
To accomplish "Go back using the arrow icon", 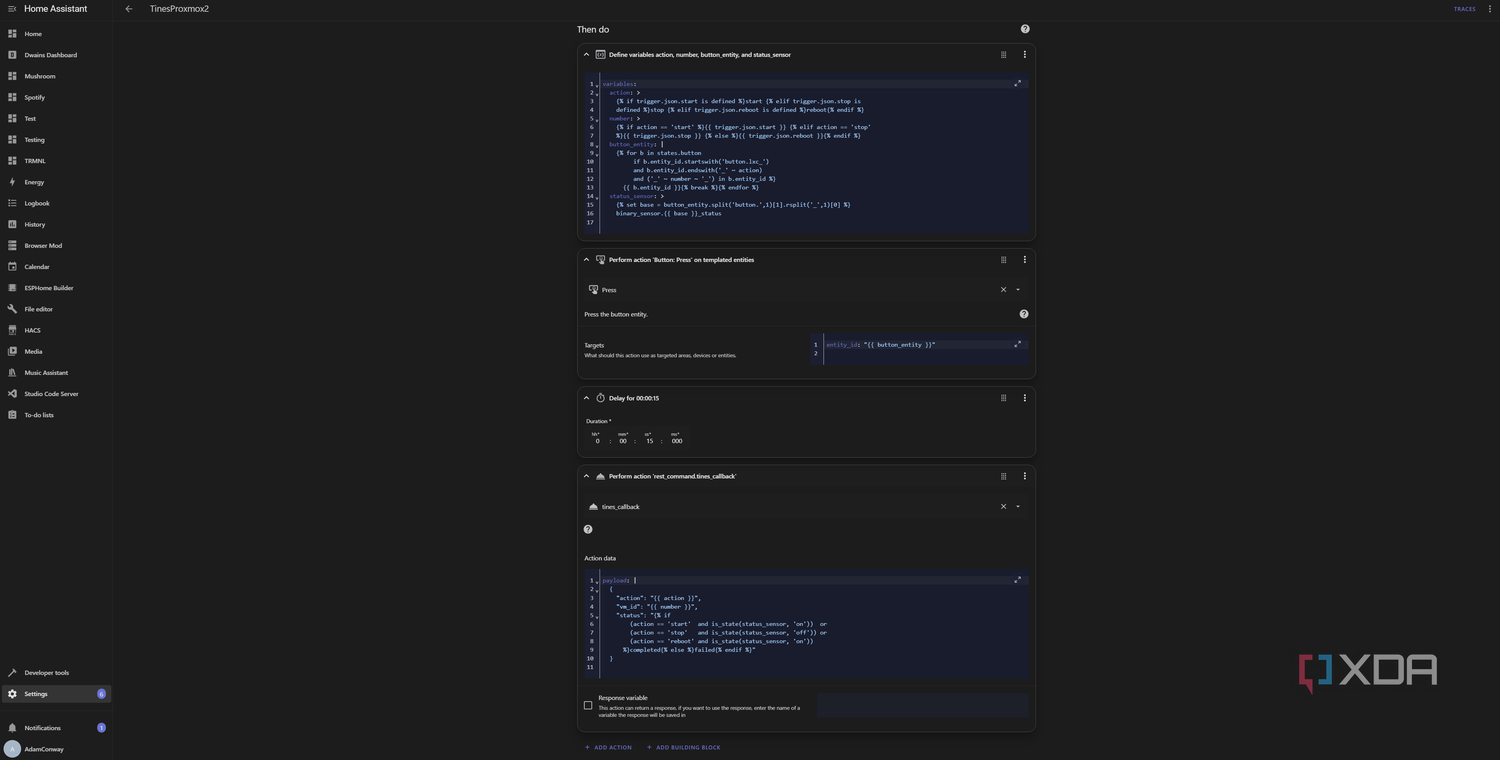I will (128, 9).
